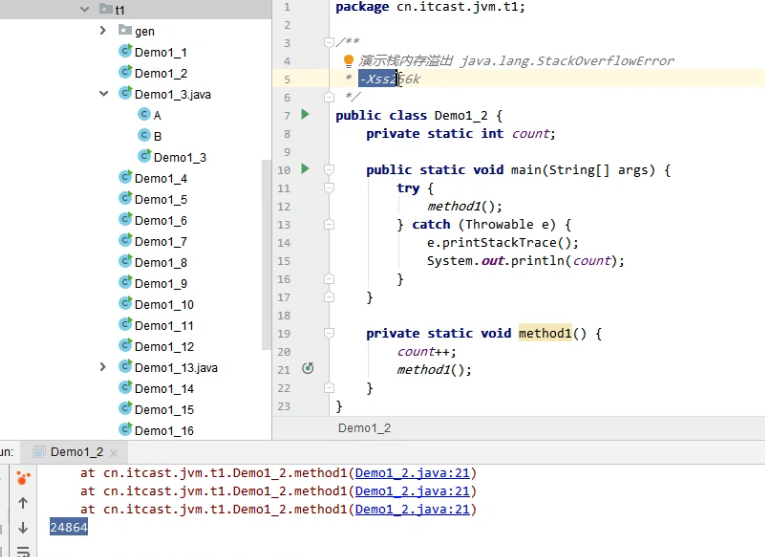
Task: Fold the catch block at line 13
Action: point(329,224)
